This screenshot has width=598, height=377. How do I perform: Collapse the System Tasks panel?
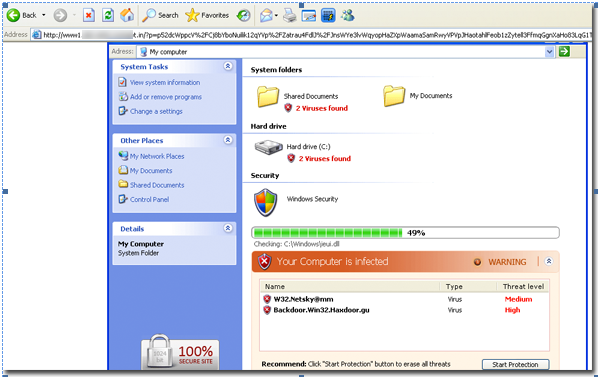click(x=228, y=66)
